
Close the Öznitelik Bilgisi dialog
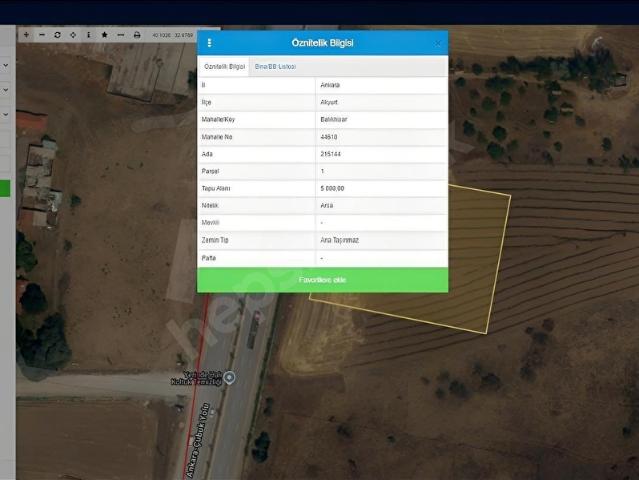click(437, 43)
